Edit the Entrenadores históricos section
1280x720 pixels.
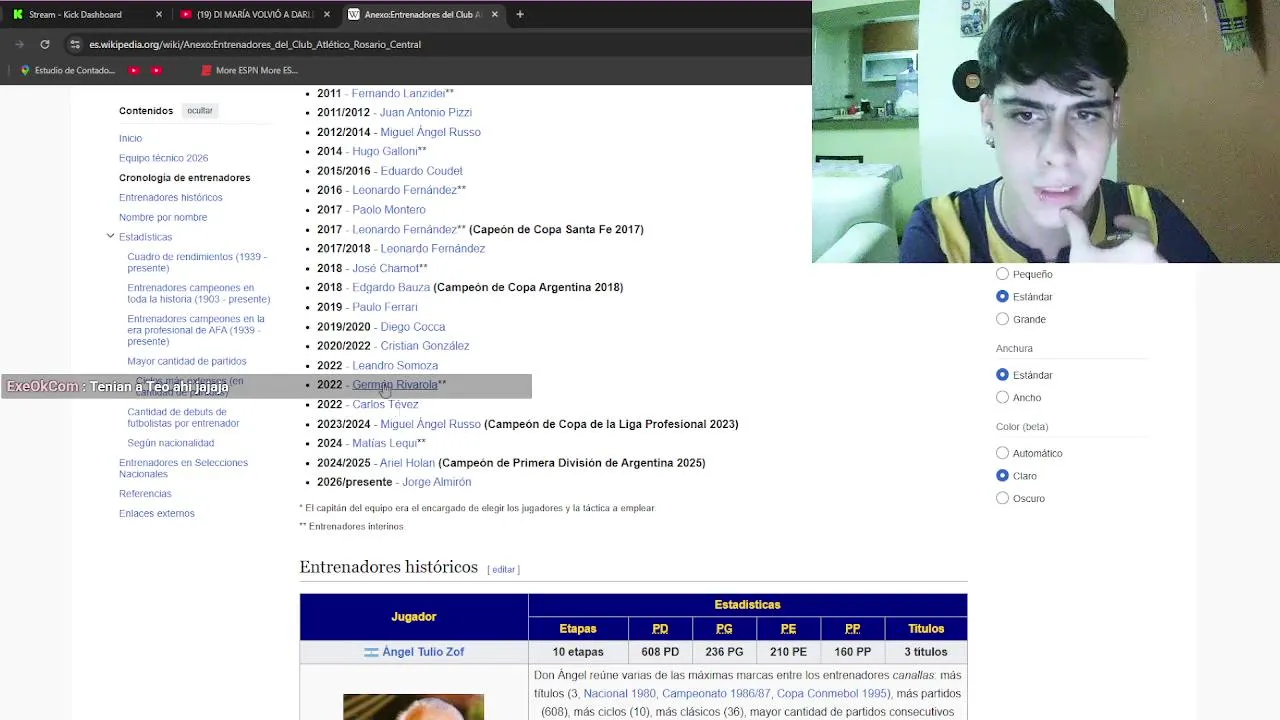point(503,569)
